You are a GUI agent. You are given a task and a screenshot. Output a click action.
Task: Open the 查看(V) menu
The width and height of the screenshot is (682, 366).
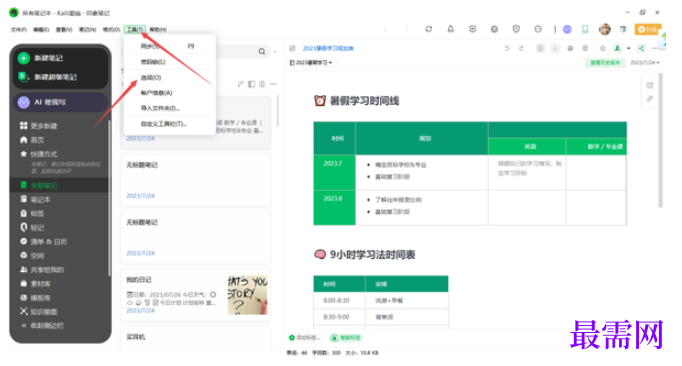point(64,30)
